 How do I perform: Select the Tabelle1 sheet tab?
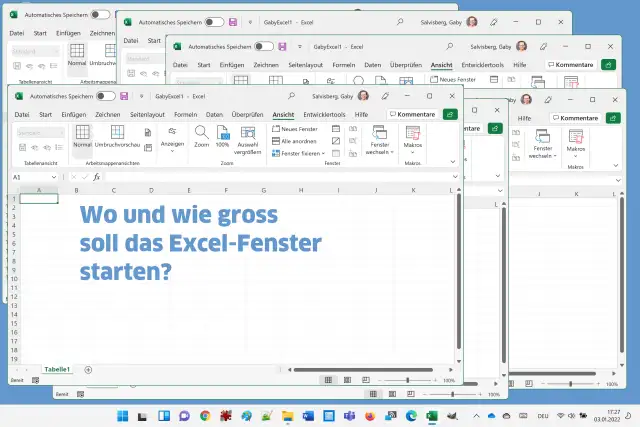[x=57, y=369]
